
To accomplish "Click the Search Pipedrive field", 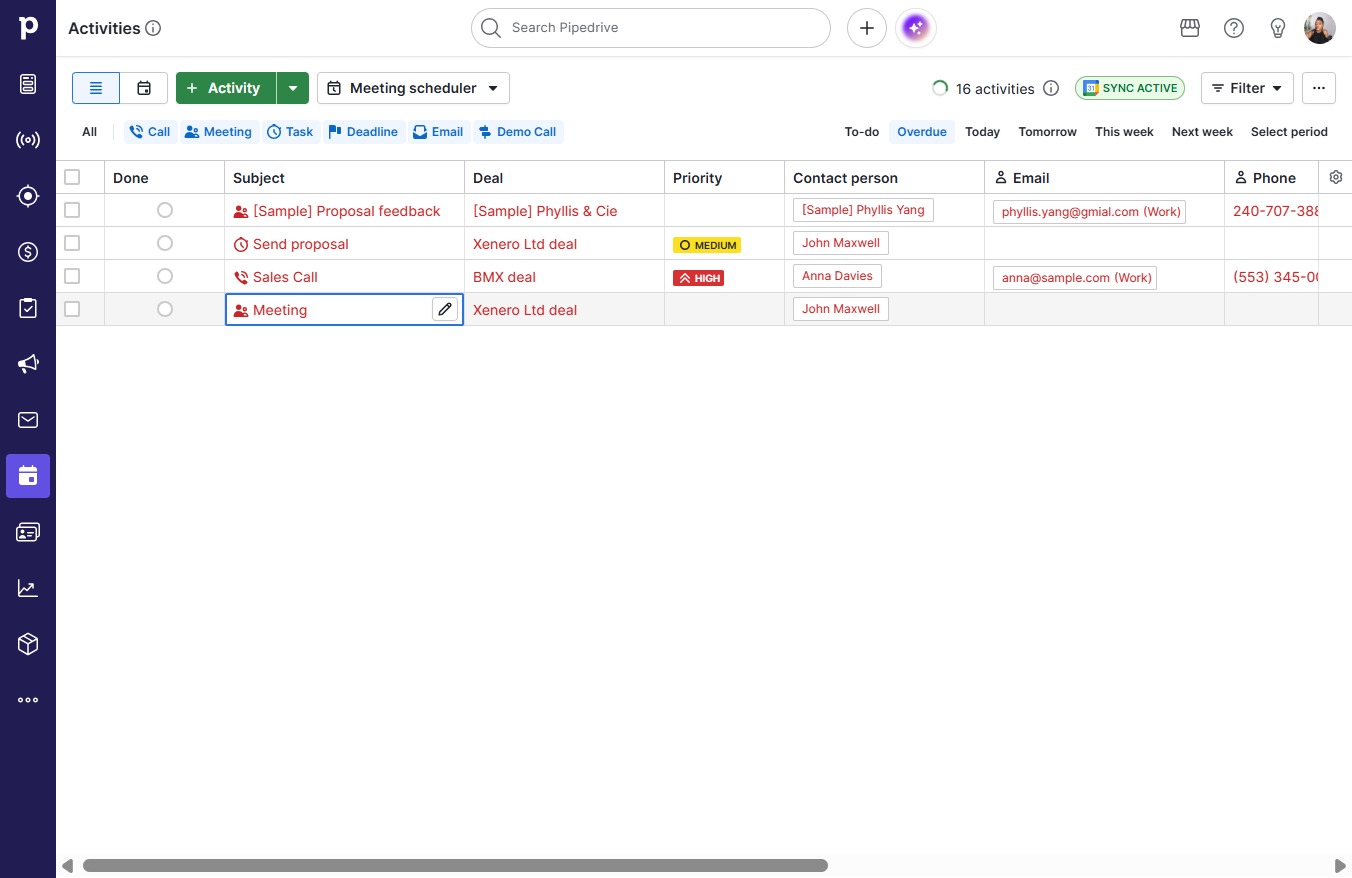I will [x=651, y=28].
